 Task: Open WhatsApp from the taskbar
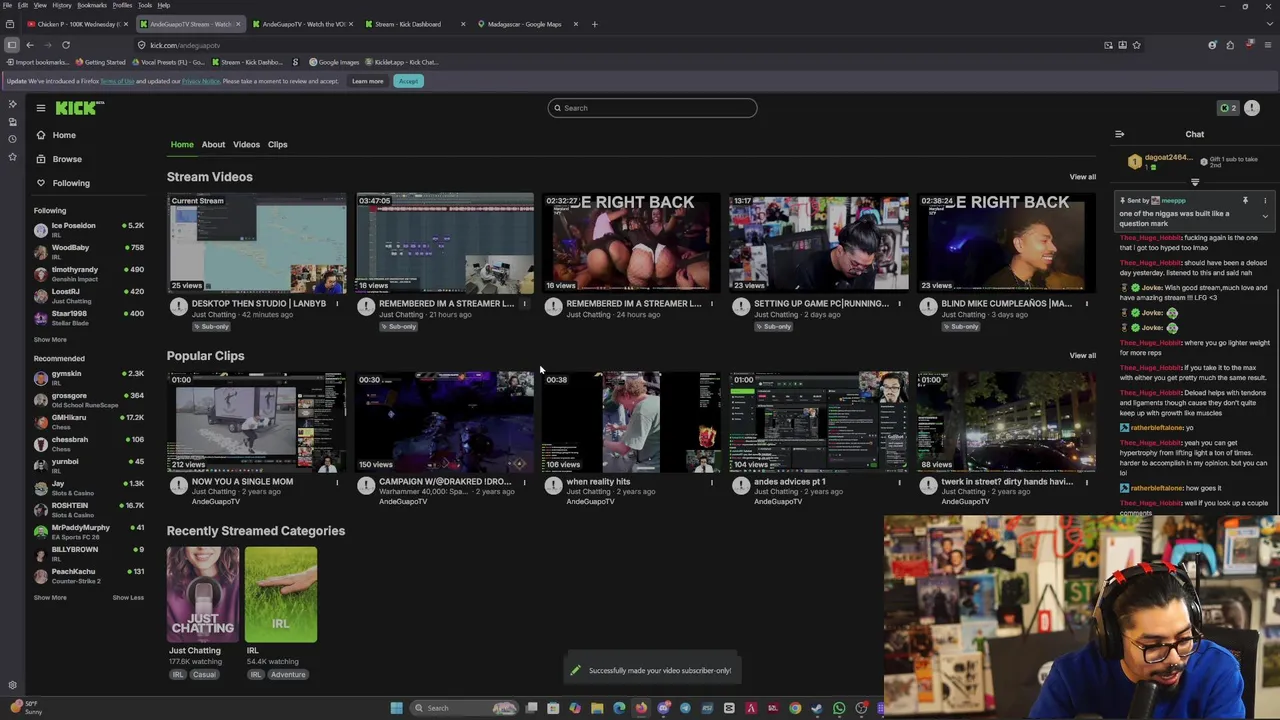839,708
